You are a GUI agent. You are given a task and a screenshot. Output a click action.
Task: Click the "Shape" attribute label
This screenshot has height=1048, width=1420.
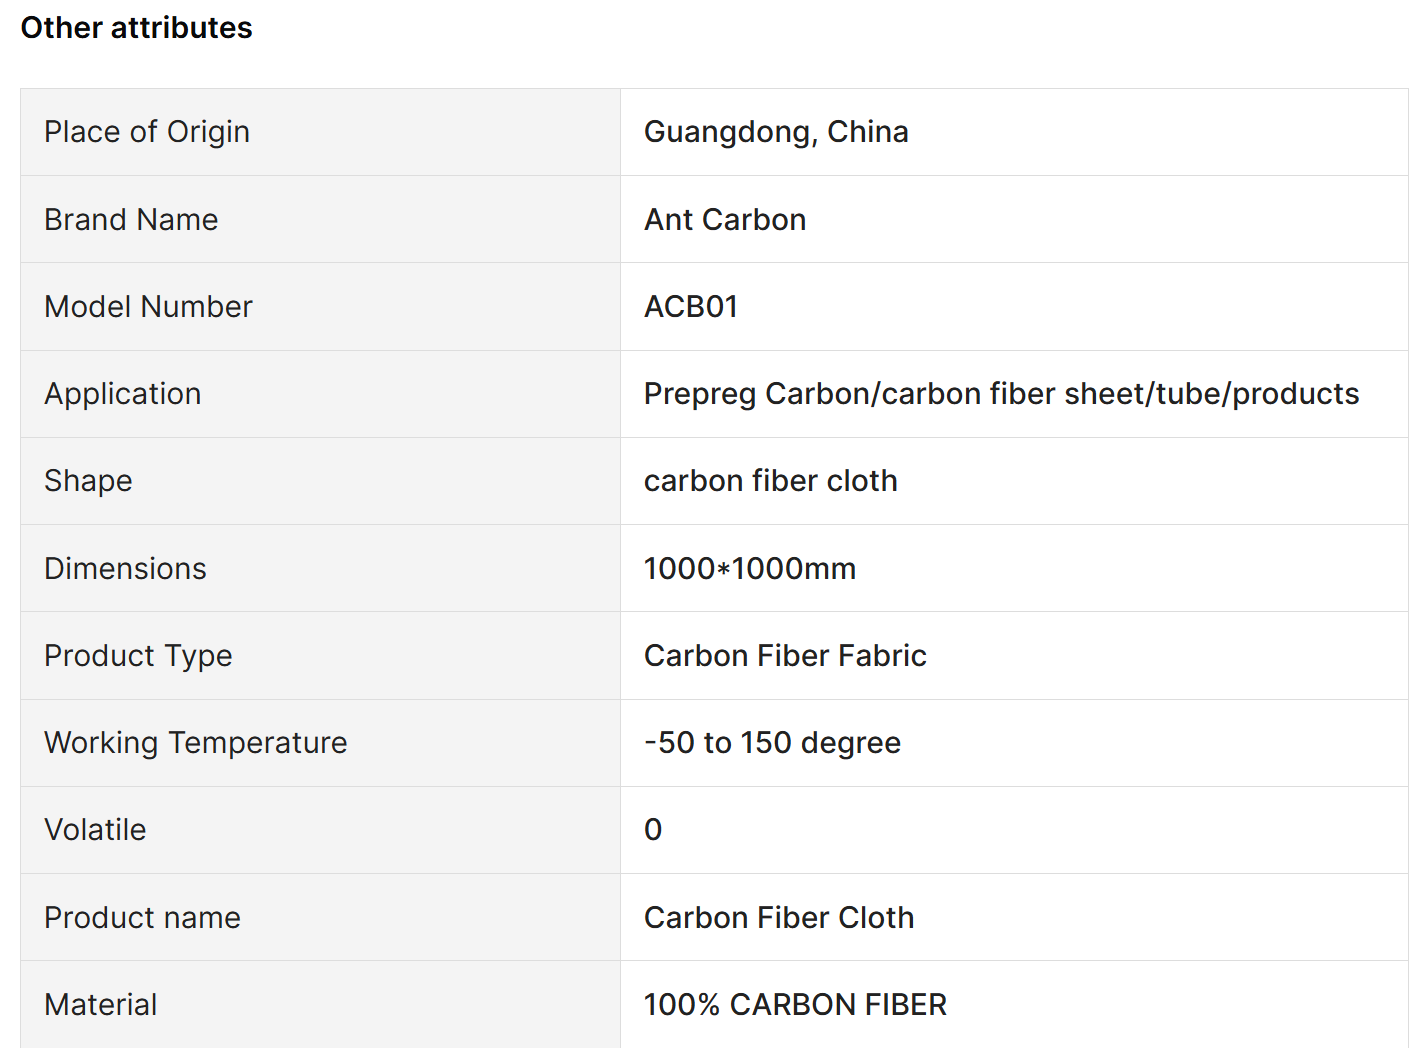[x=88, y=481]
